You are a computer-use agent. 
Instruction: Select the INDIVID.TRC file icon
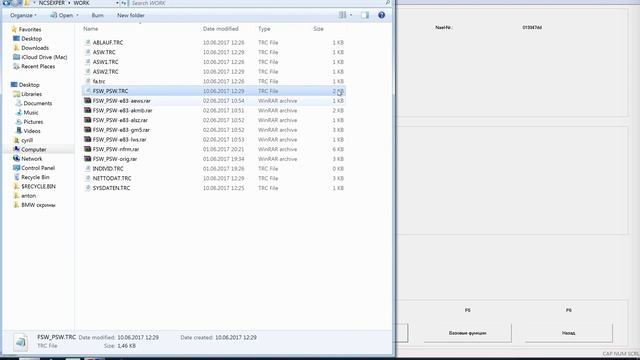[87, 169]
